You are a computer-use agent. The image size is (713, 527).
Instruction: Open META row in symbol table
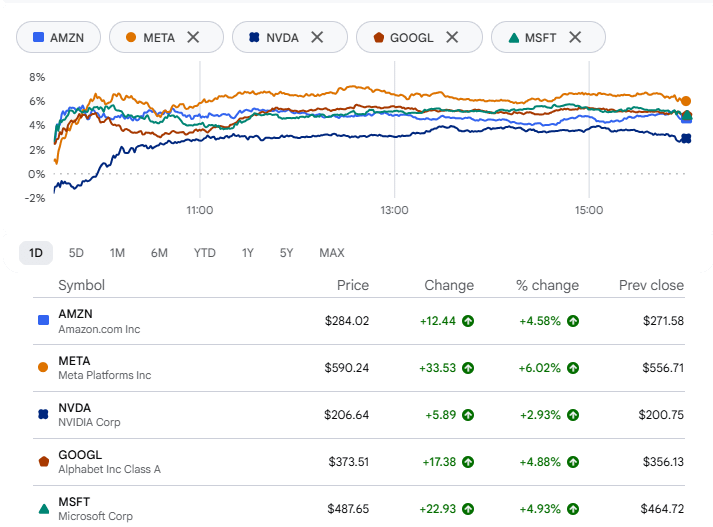click(359, 368)
